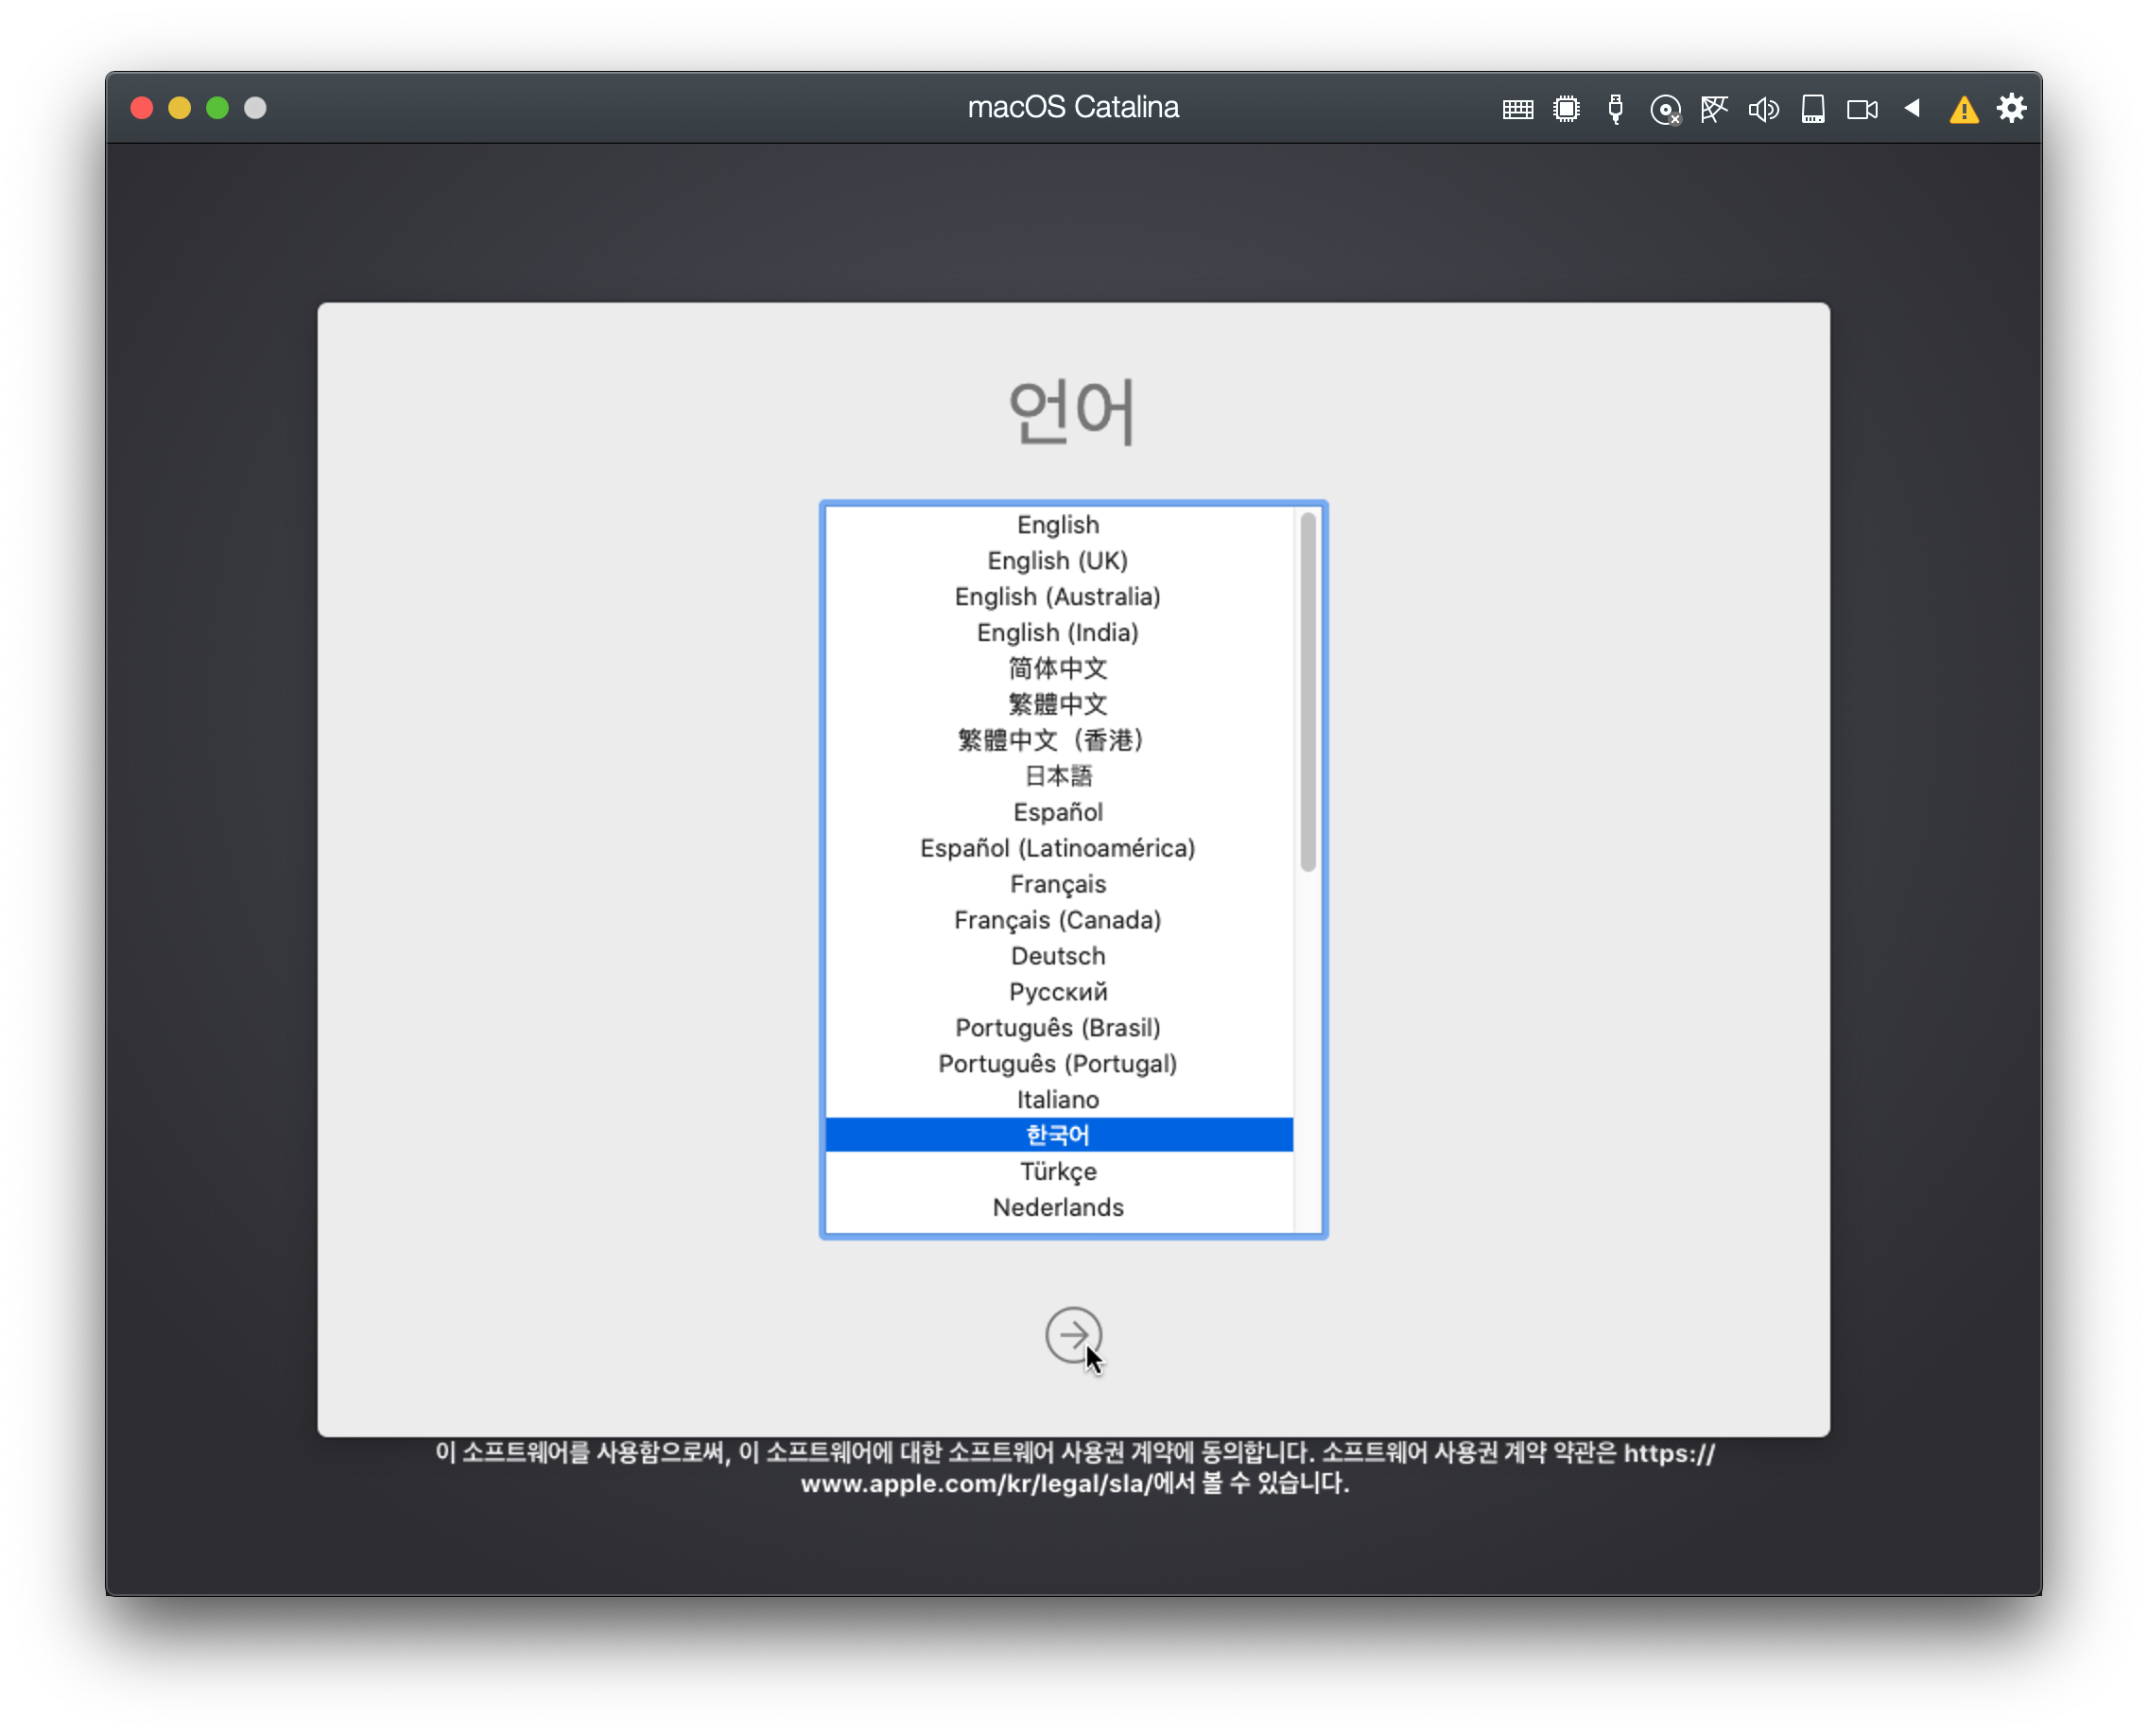Click the network web icon
The height and width of the screenshot is (1736, 2148).
point(1714,109)
